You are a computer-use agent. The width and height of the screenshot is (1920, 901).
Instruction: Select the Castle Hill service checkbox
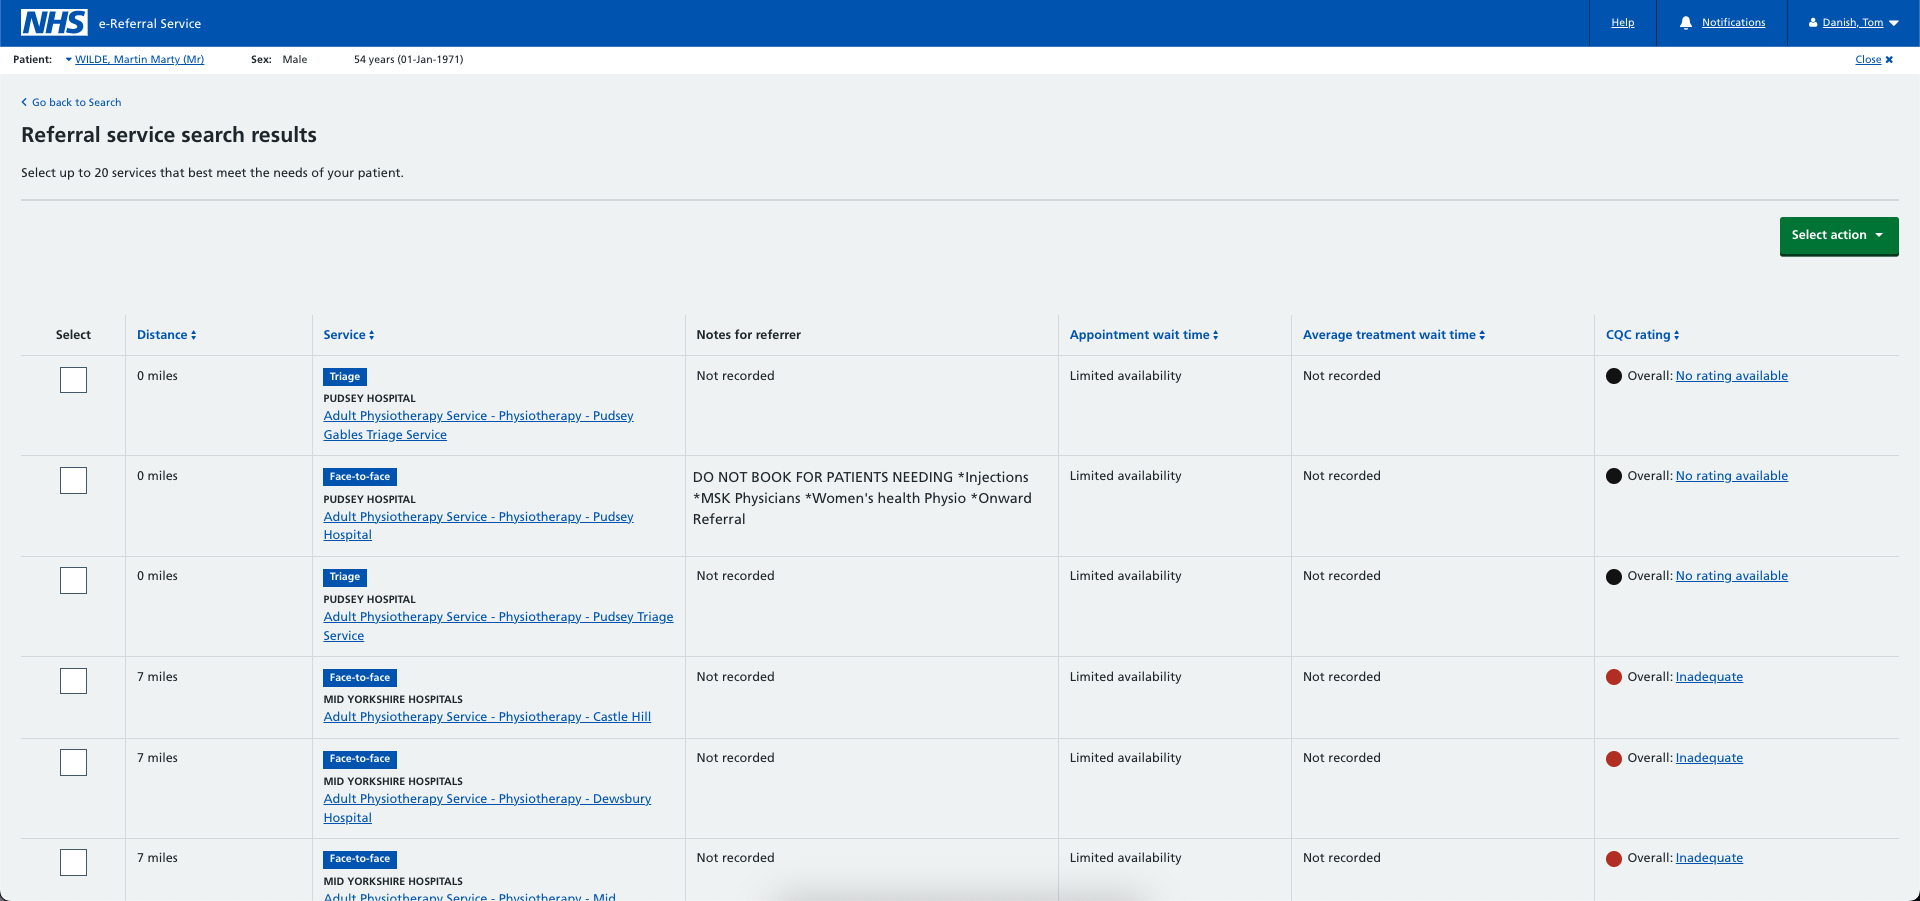(73, 681)
